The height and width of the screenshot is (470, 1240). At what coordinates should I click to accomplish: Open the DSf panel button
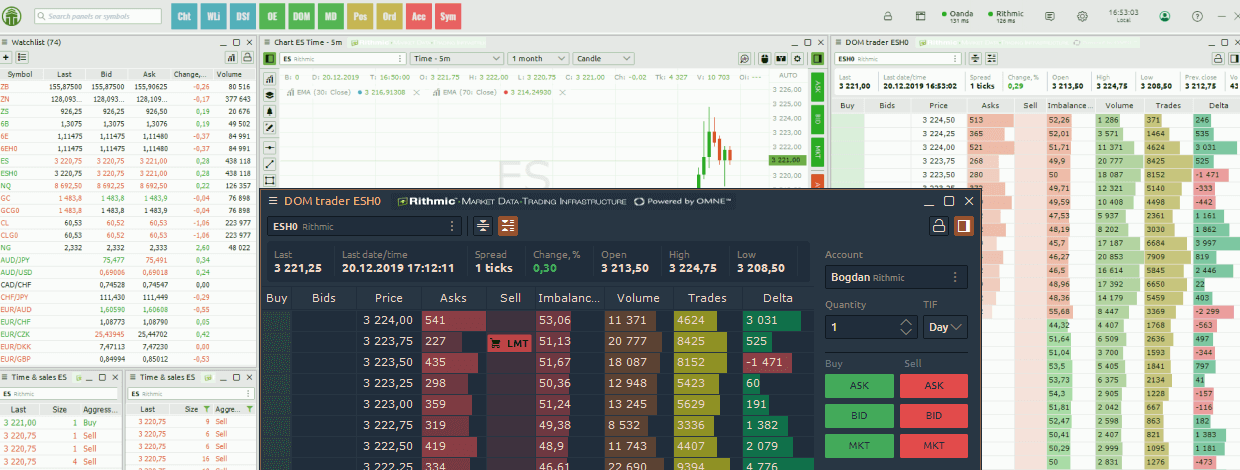click(243, 17)
